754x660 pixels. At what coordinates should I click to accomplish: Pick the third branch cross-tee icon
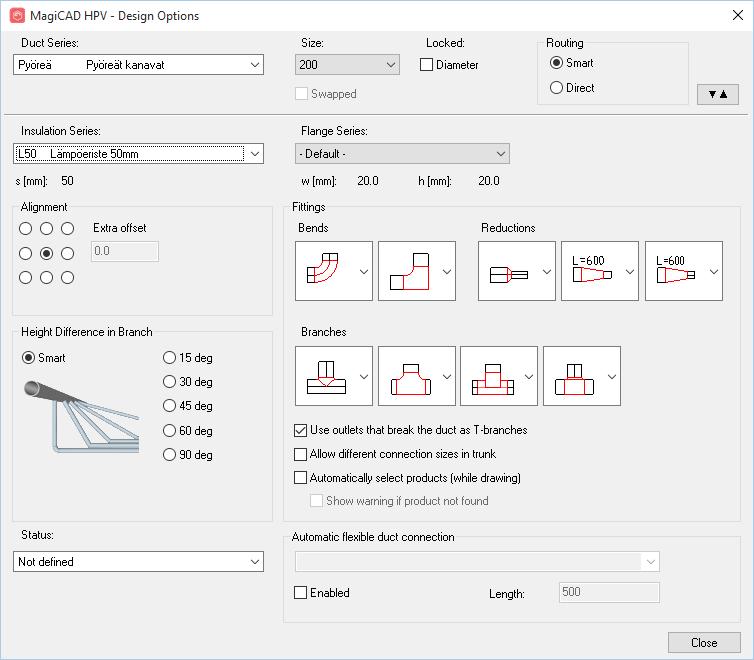click(x=493, y=379)
